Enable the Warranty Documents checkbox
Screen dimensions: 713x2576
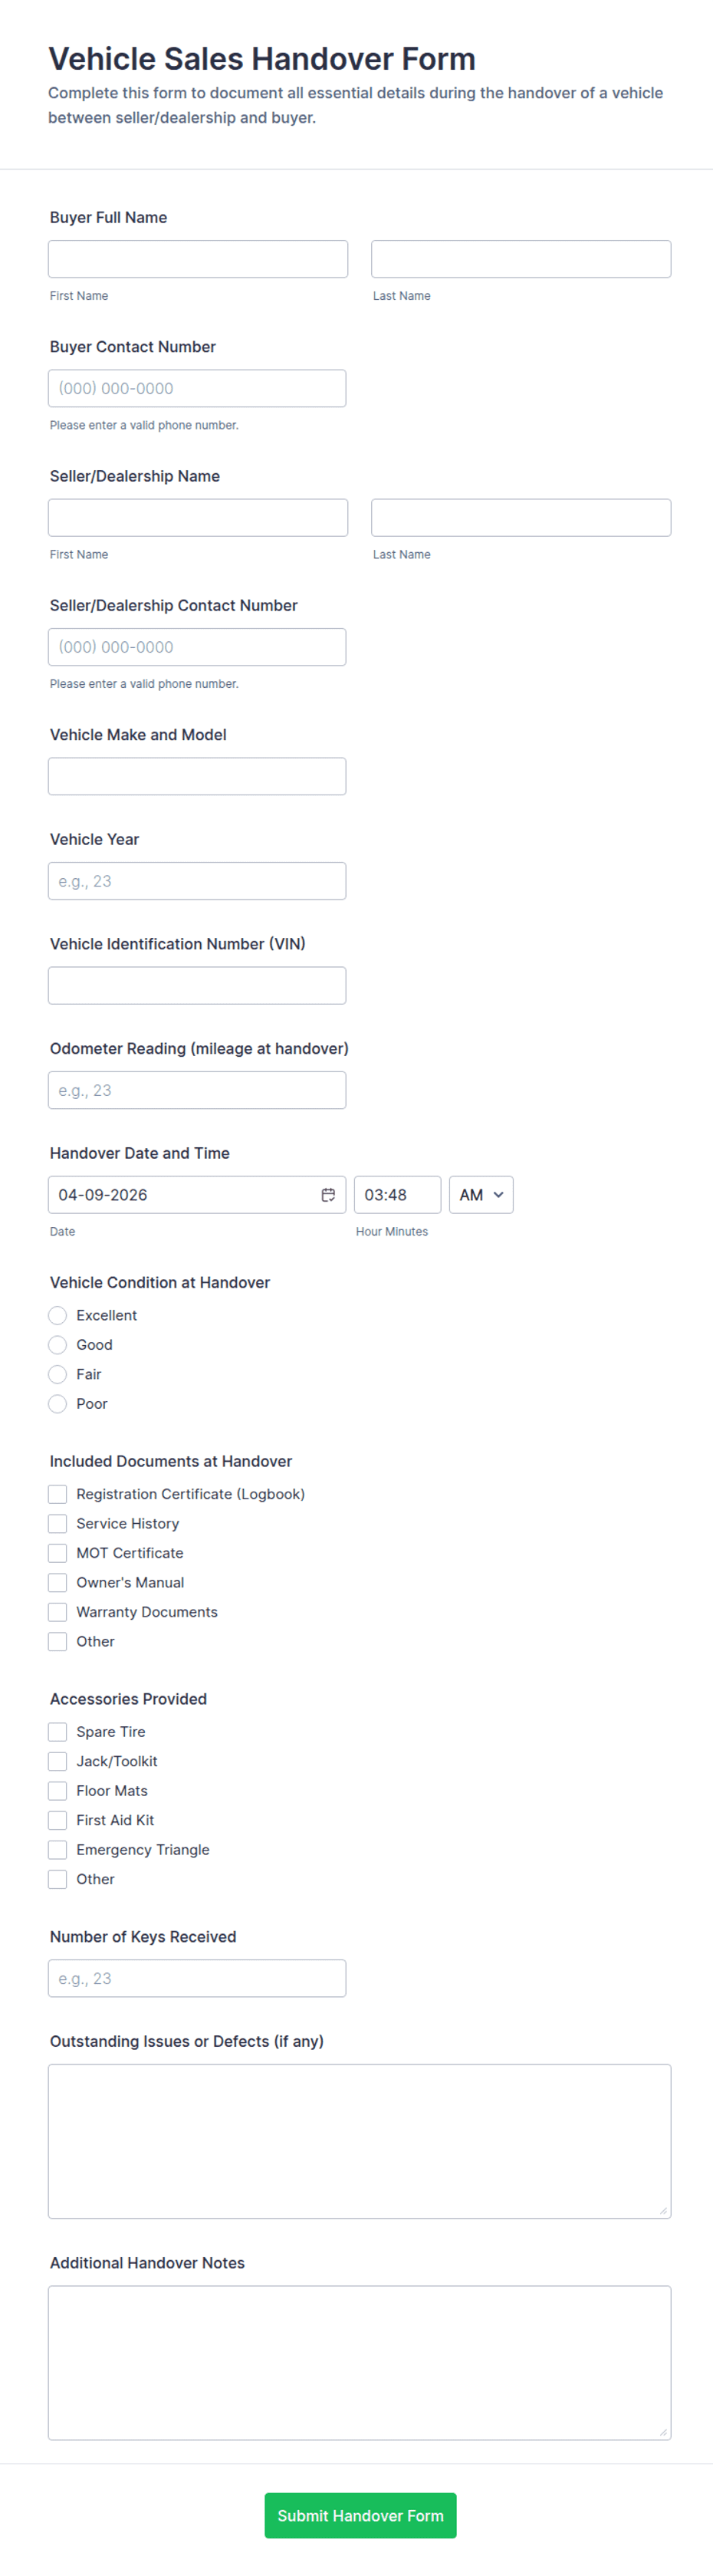click(x=58, y=1612)
